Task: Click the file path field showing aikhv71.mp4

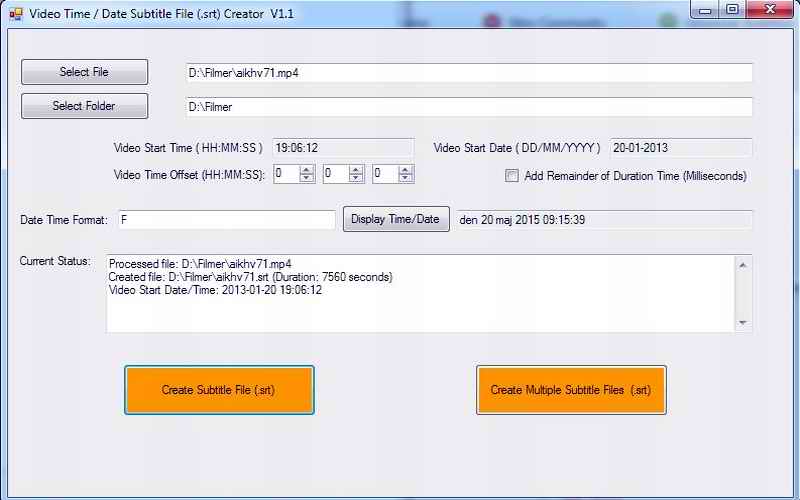Action: (x=468, y=73)
